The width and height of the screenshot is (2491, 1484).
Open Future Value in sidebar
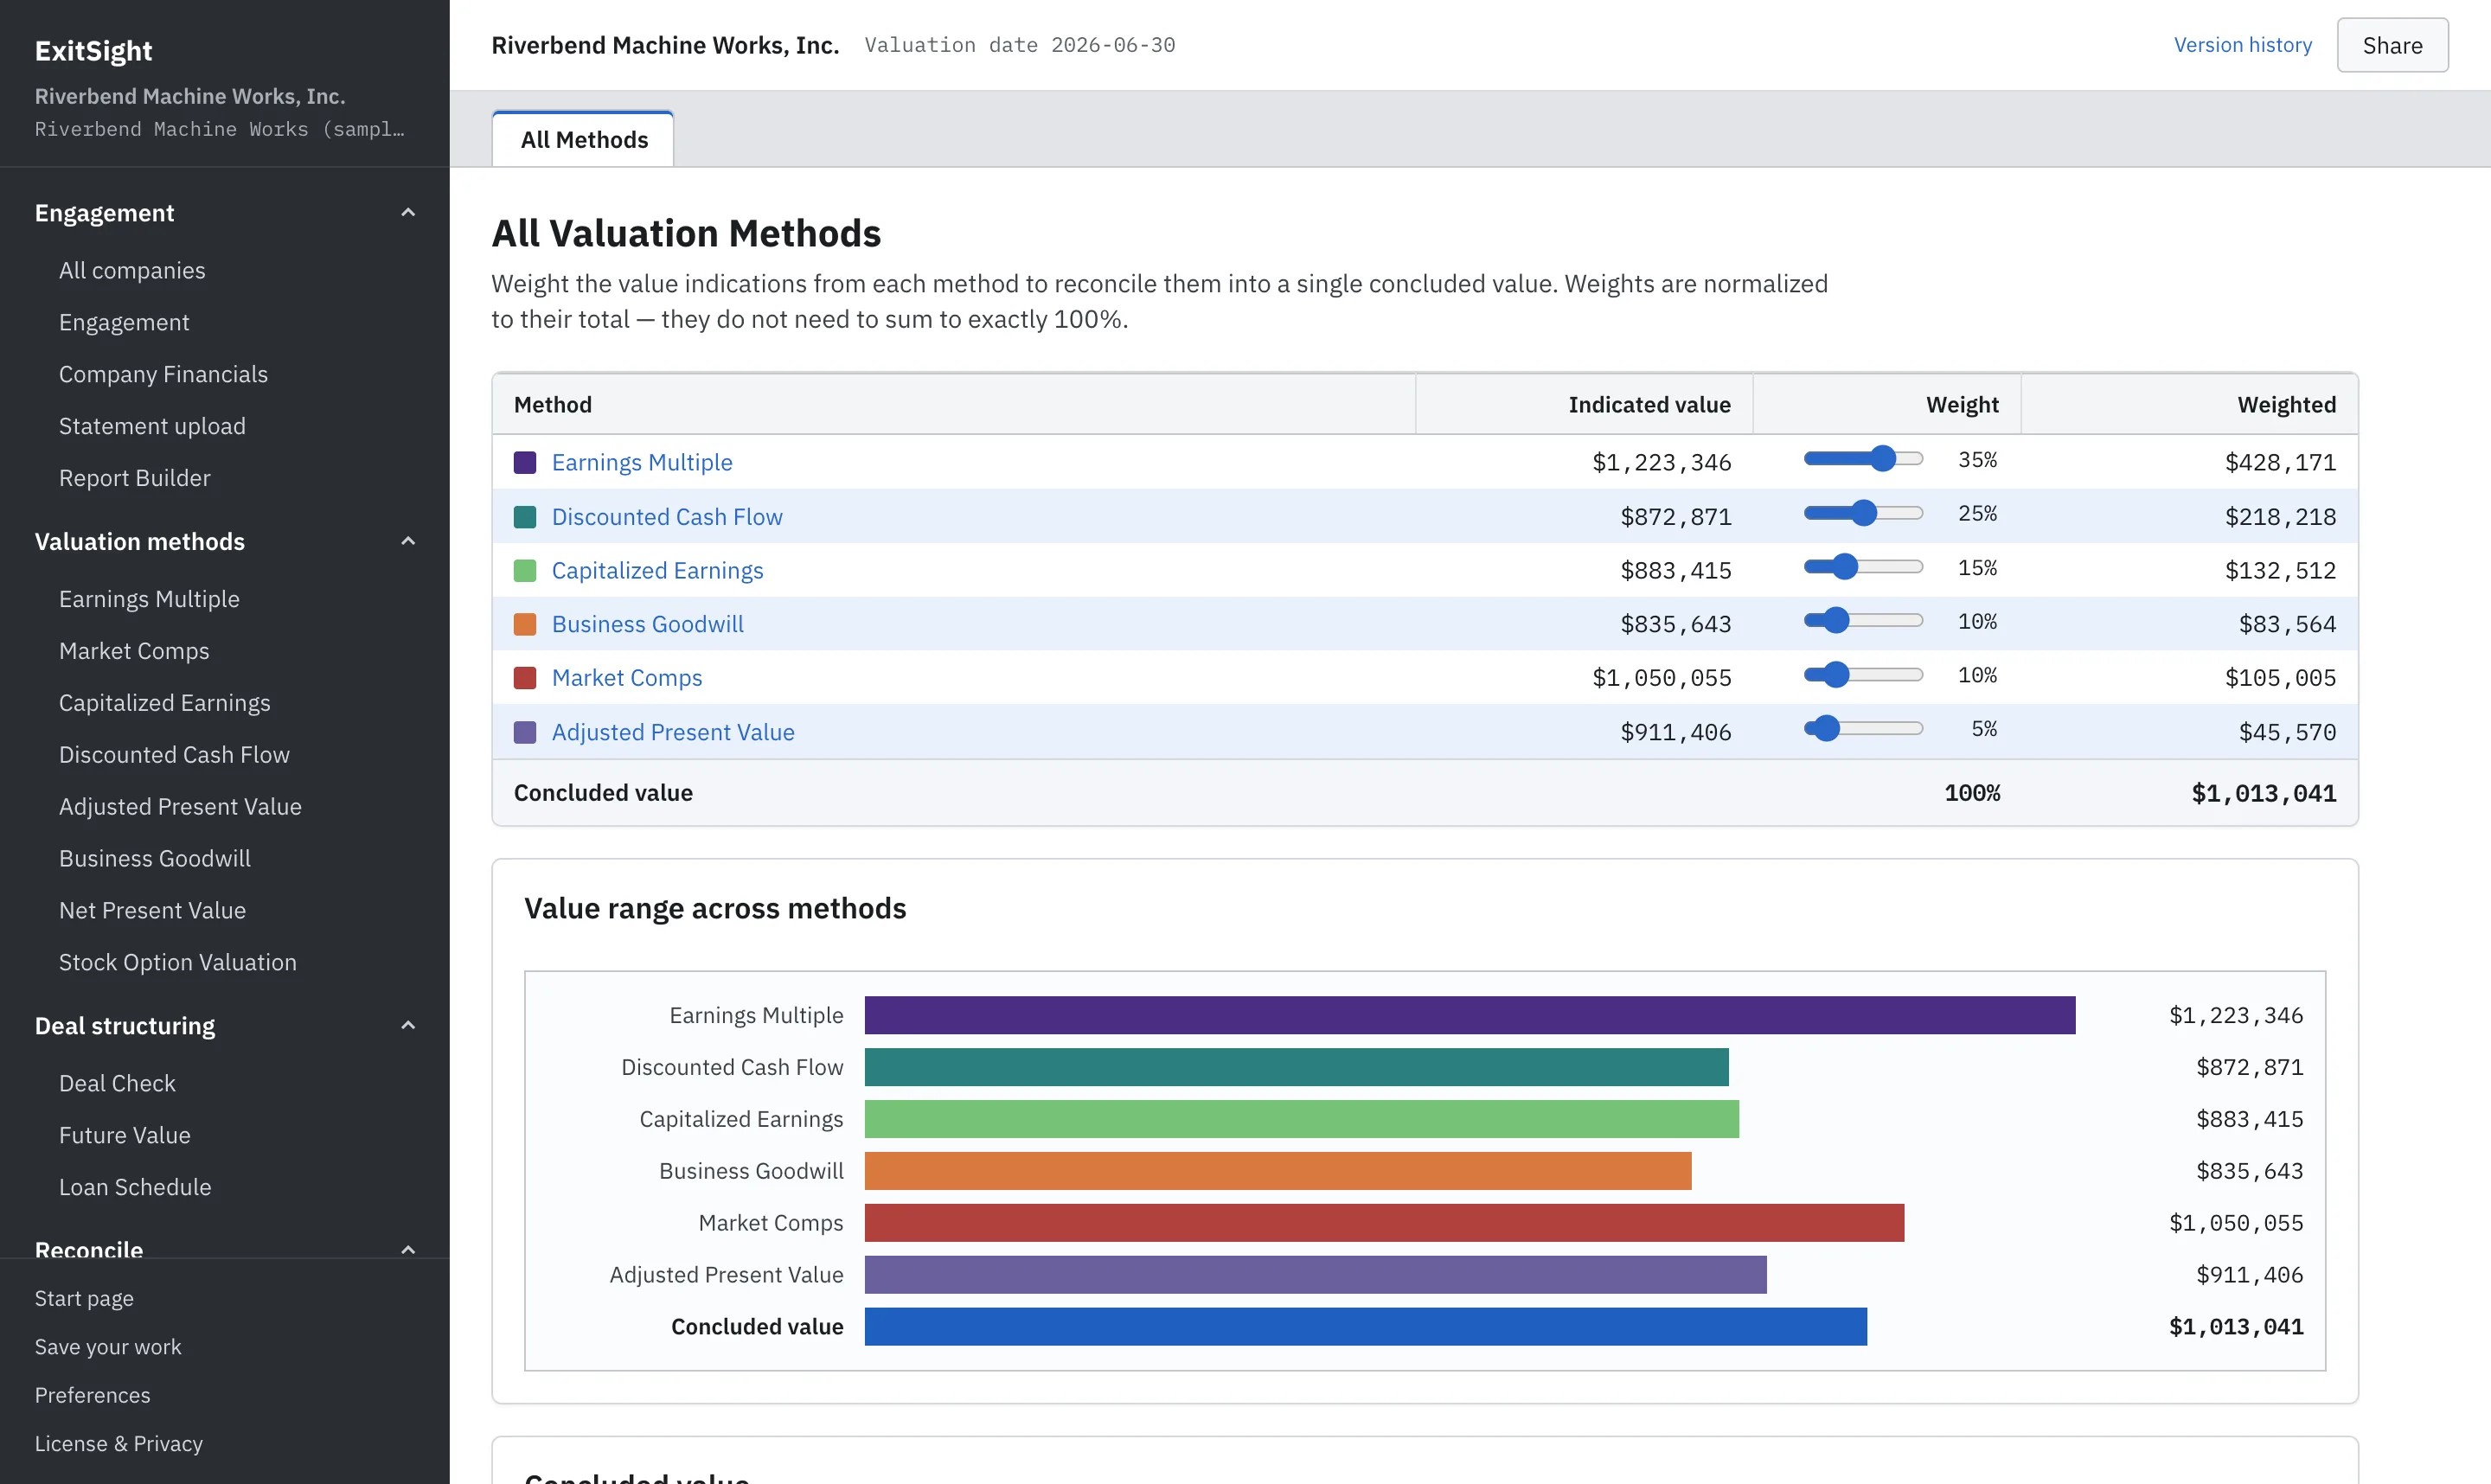125,1135
